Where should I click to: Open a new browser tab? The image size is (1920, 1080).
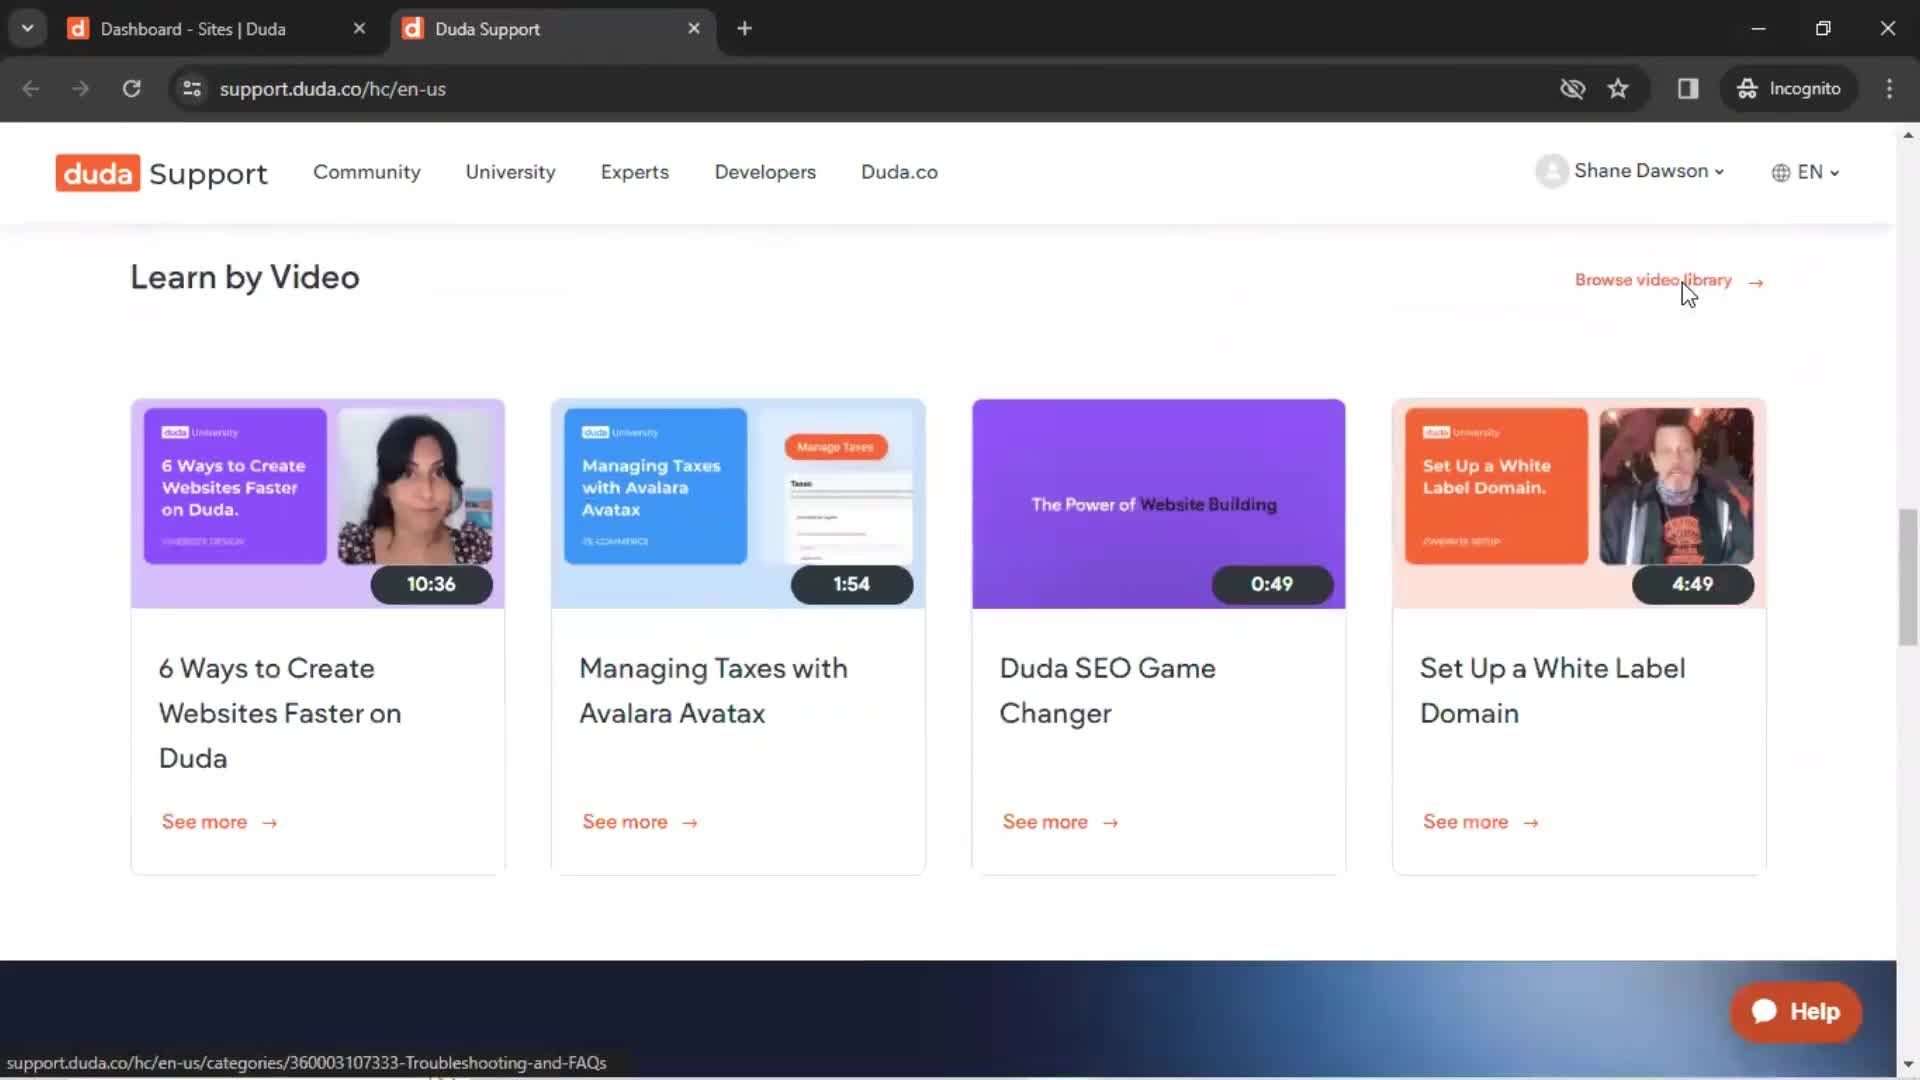pos(744,29)
